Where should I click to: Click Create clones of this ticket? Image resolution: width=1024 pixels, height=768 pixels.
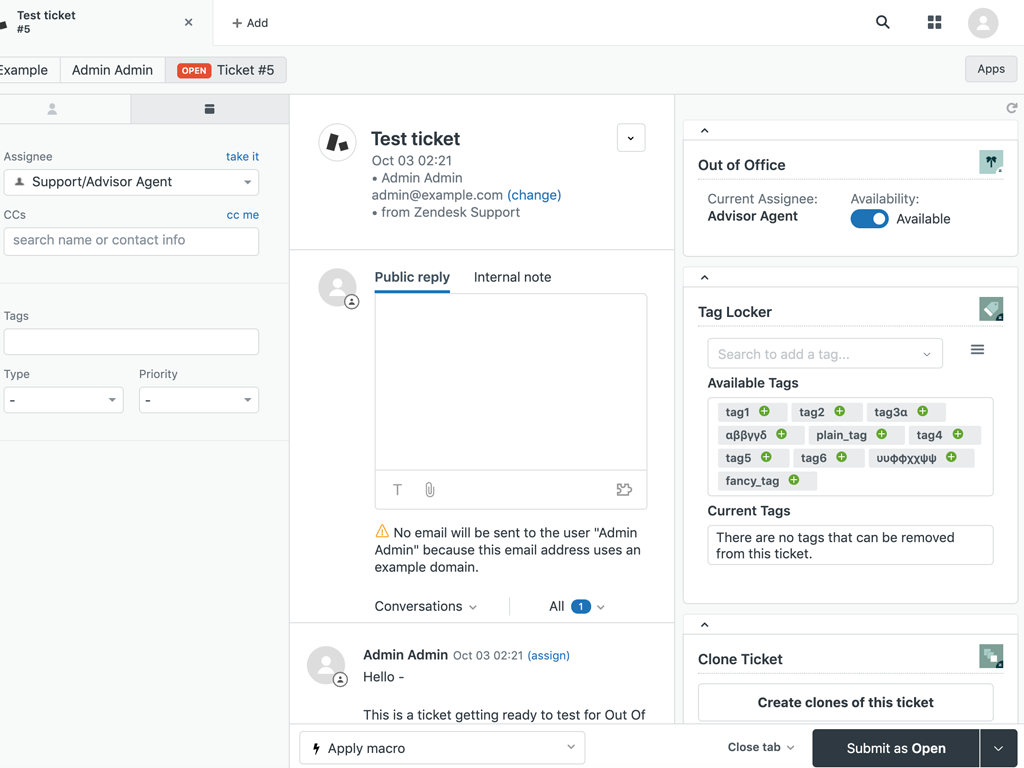(x=845, y=702)
